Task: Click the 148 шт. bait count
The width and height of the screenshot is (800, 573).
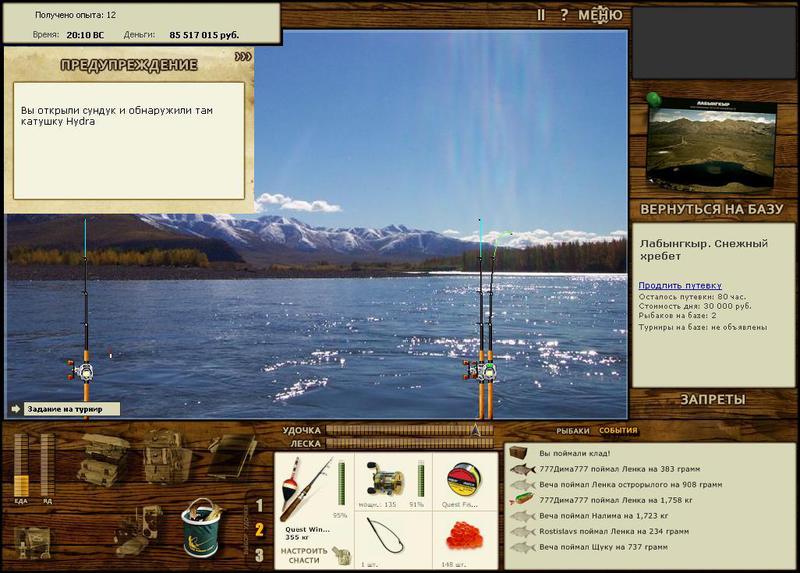Action: 454,564
